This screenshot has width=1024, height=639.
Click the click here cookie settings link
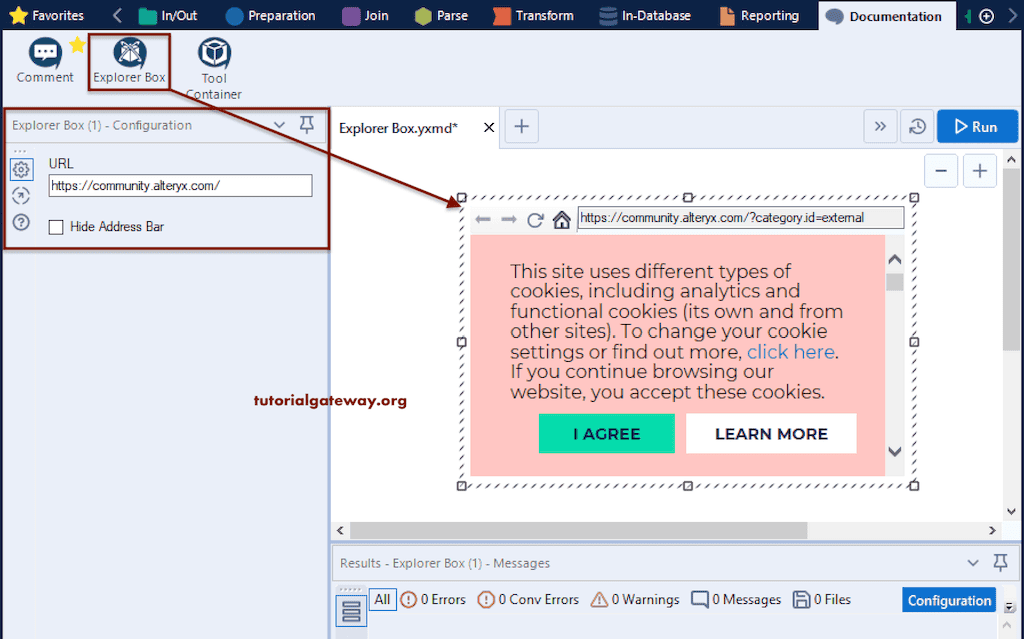pos(791,351)
